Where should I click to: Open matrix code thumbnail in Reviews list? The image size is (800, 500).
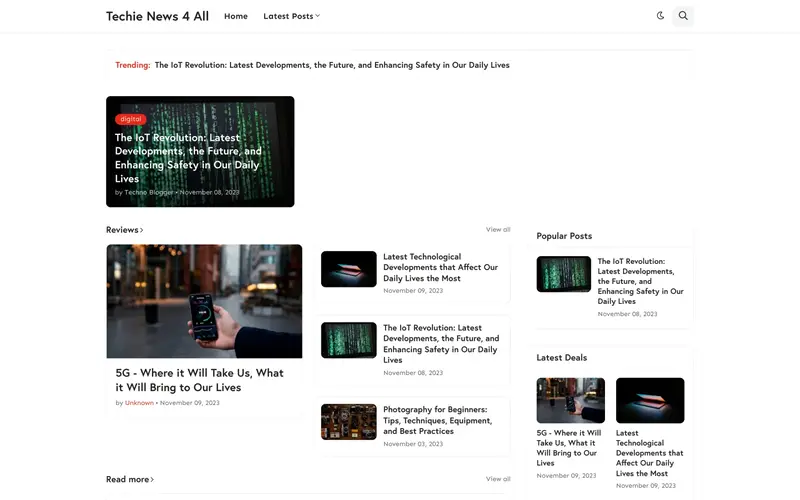coord(348,340)
